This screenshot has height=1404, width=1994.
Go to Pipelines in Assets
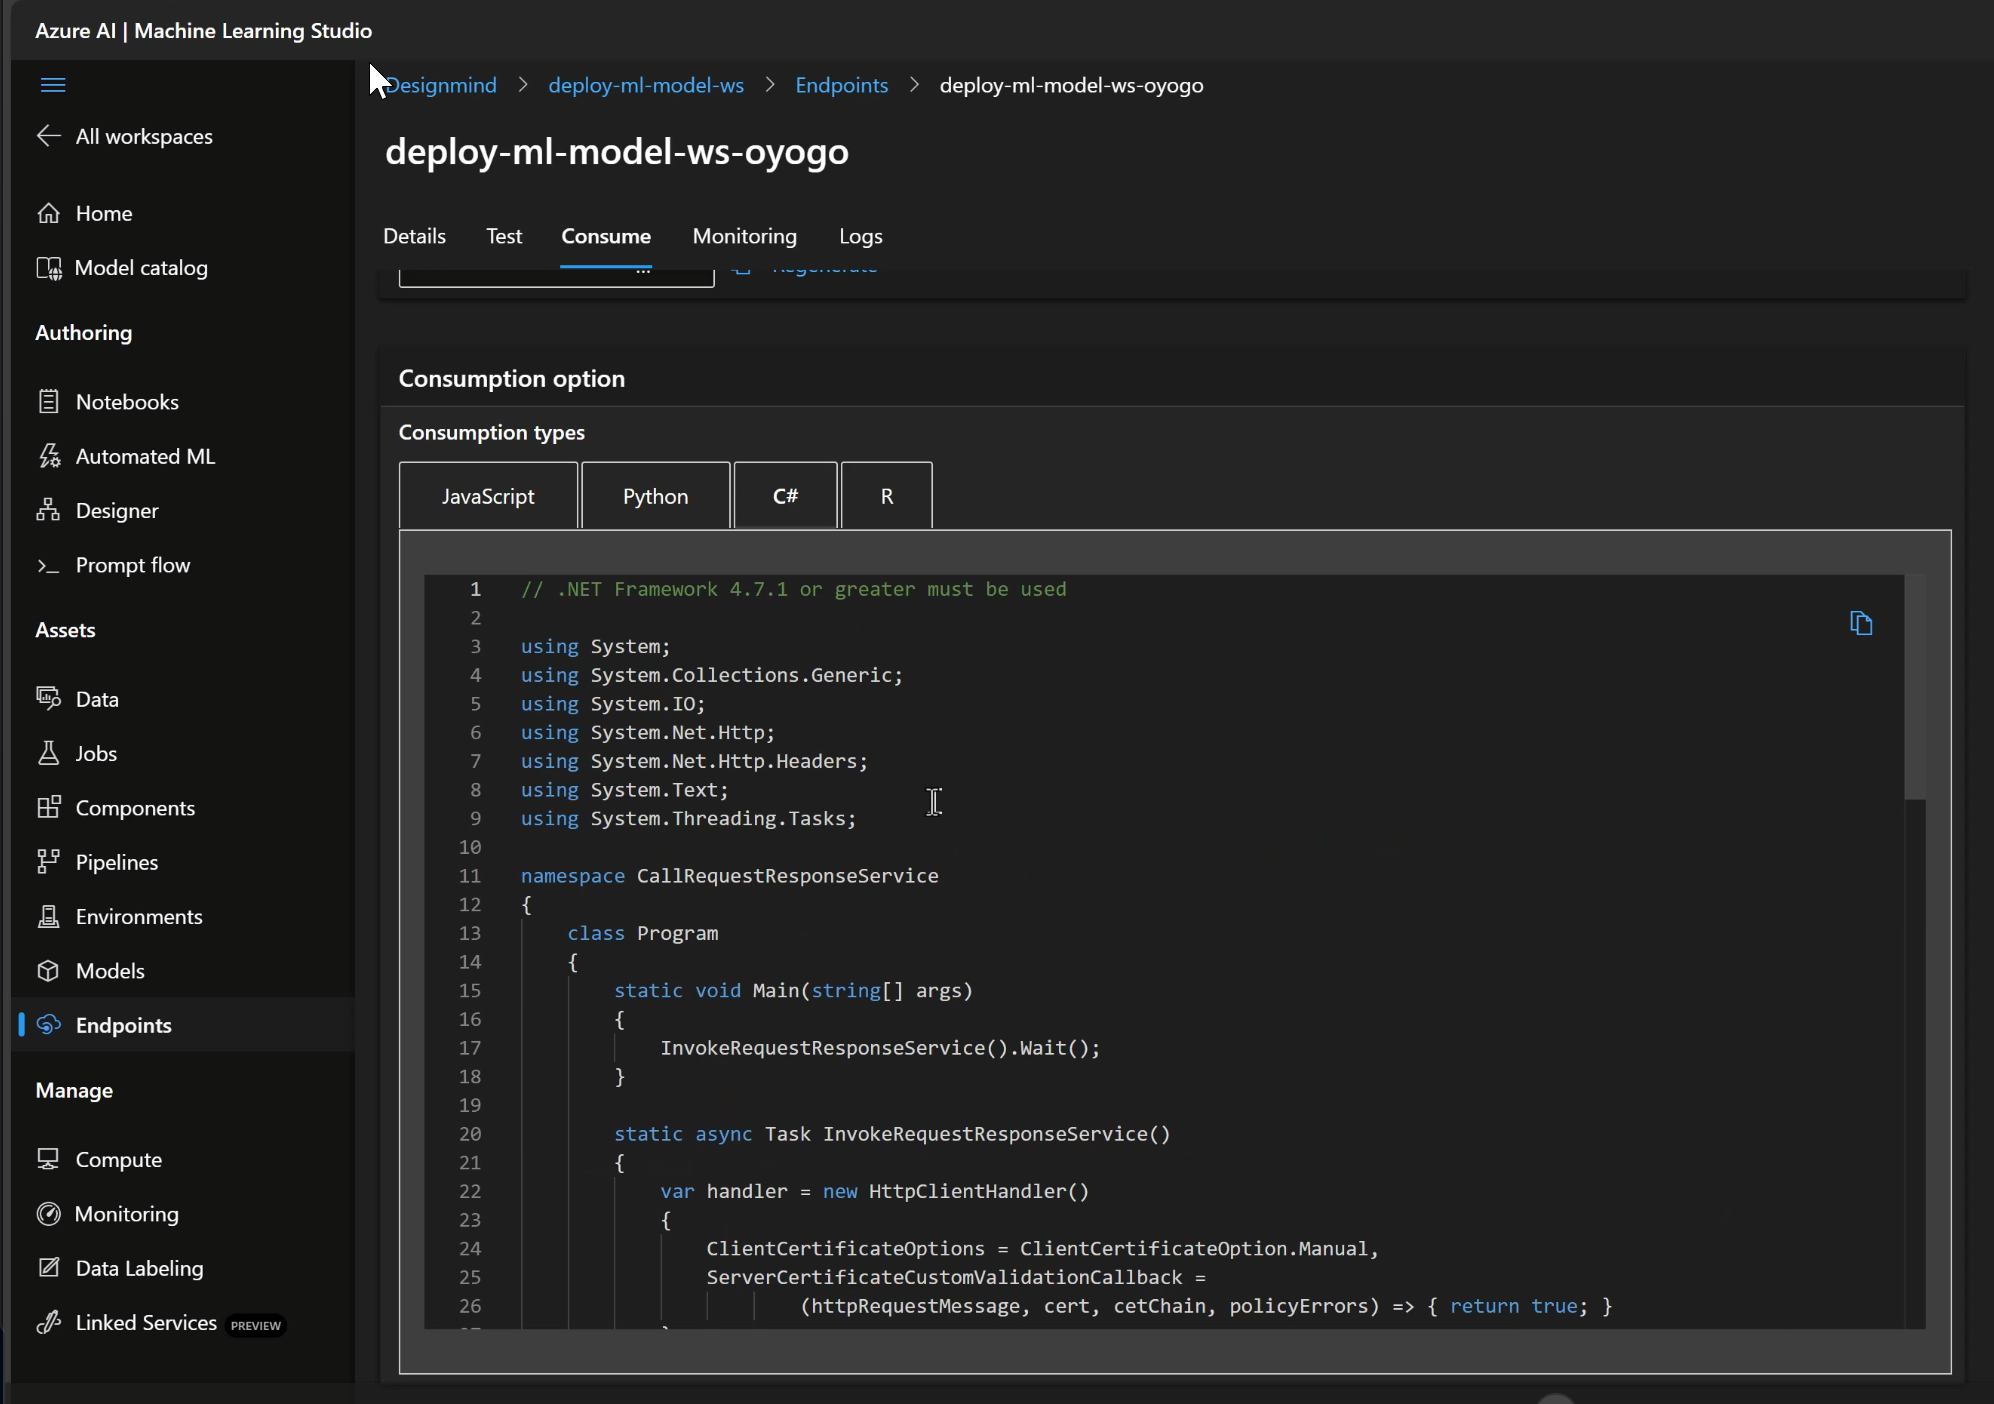(x=116, y=863)
